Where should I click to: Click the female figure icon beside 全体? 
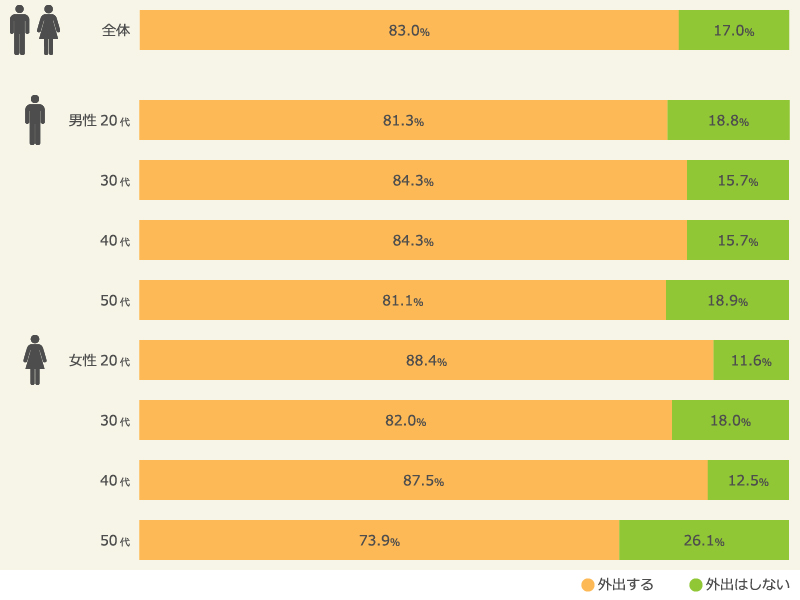(48, 30)
